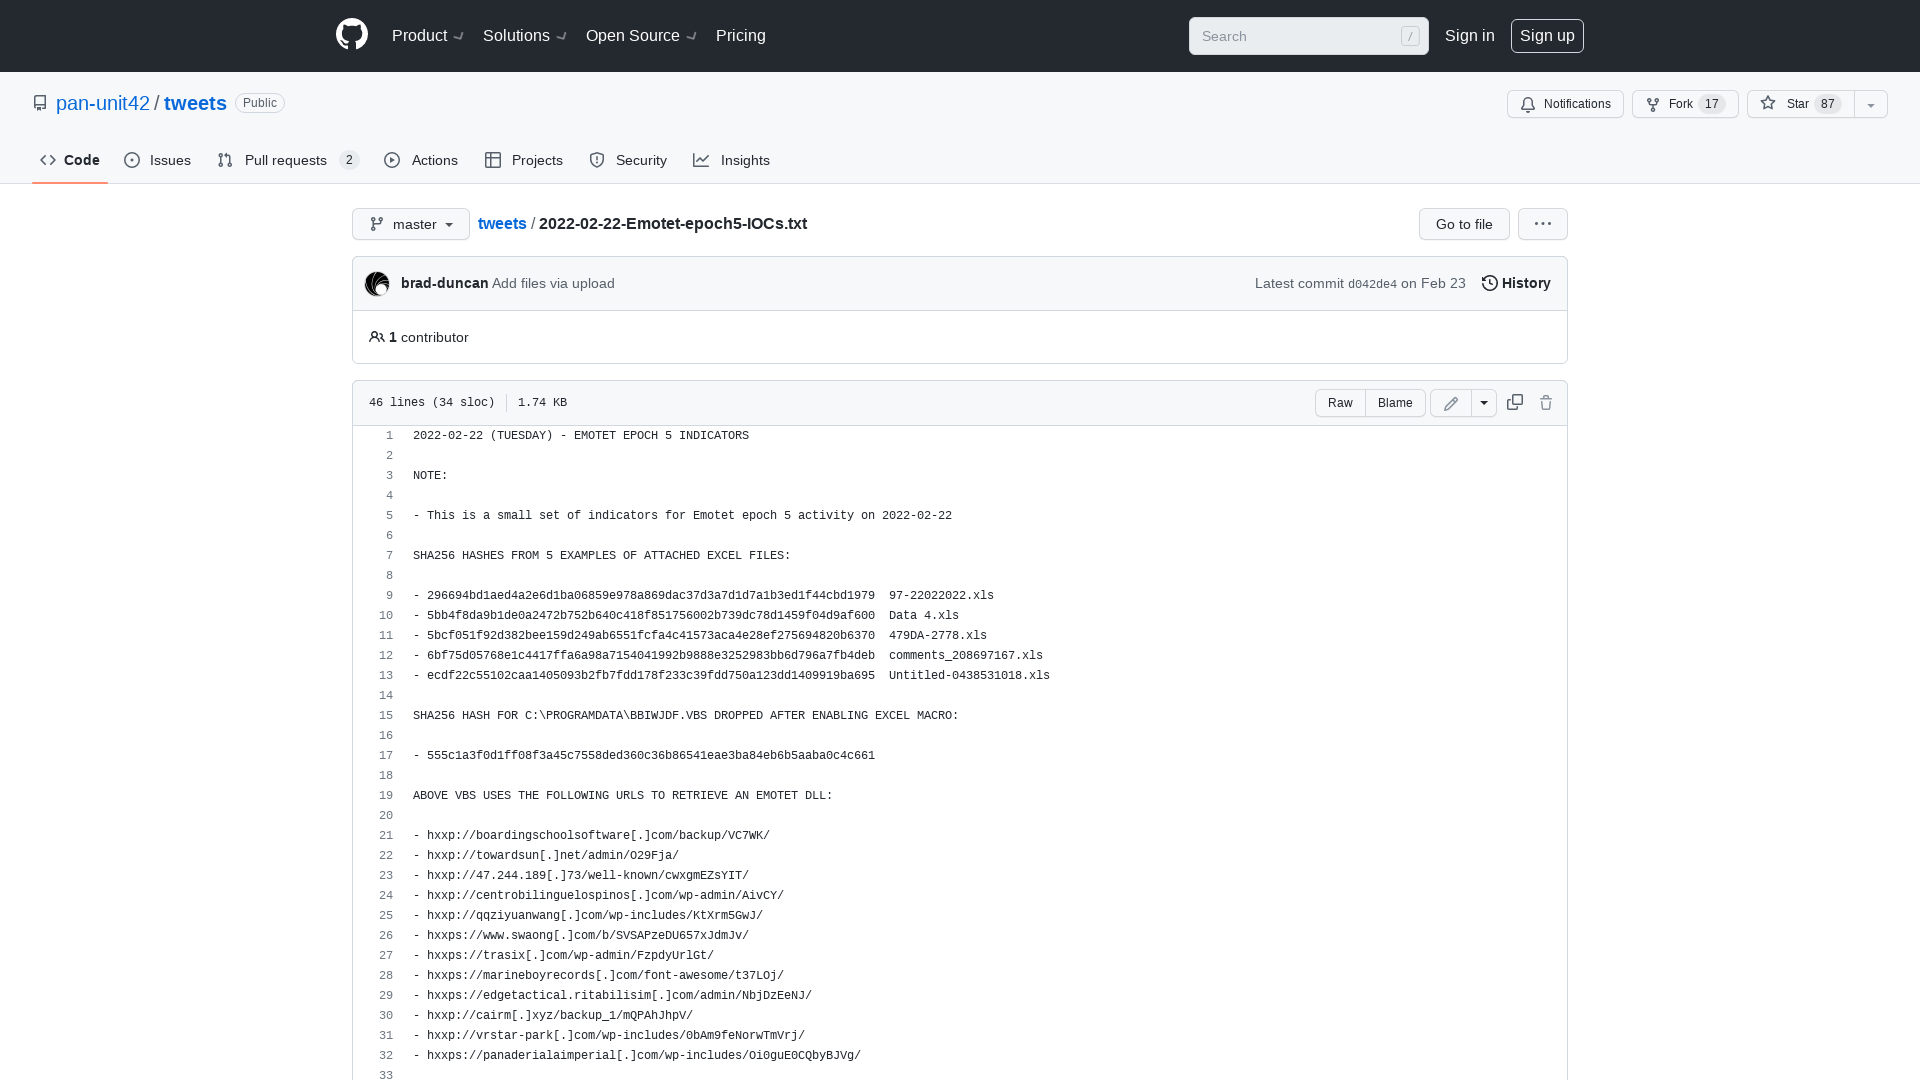Expand the Open Source menu
The height and width of the screenshot is (1080, 1920).
(641, 36)
